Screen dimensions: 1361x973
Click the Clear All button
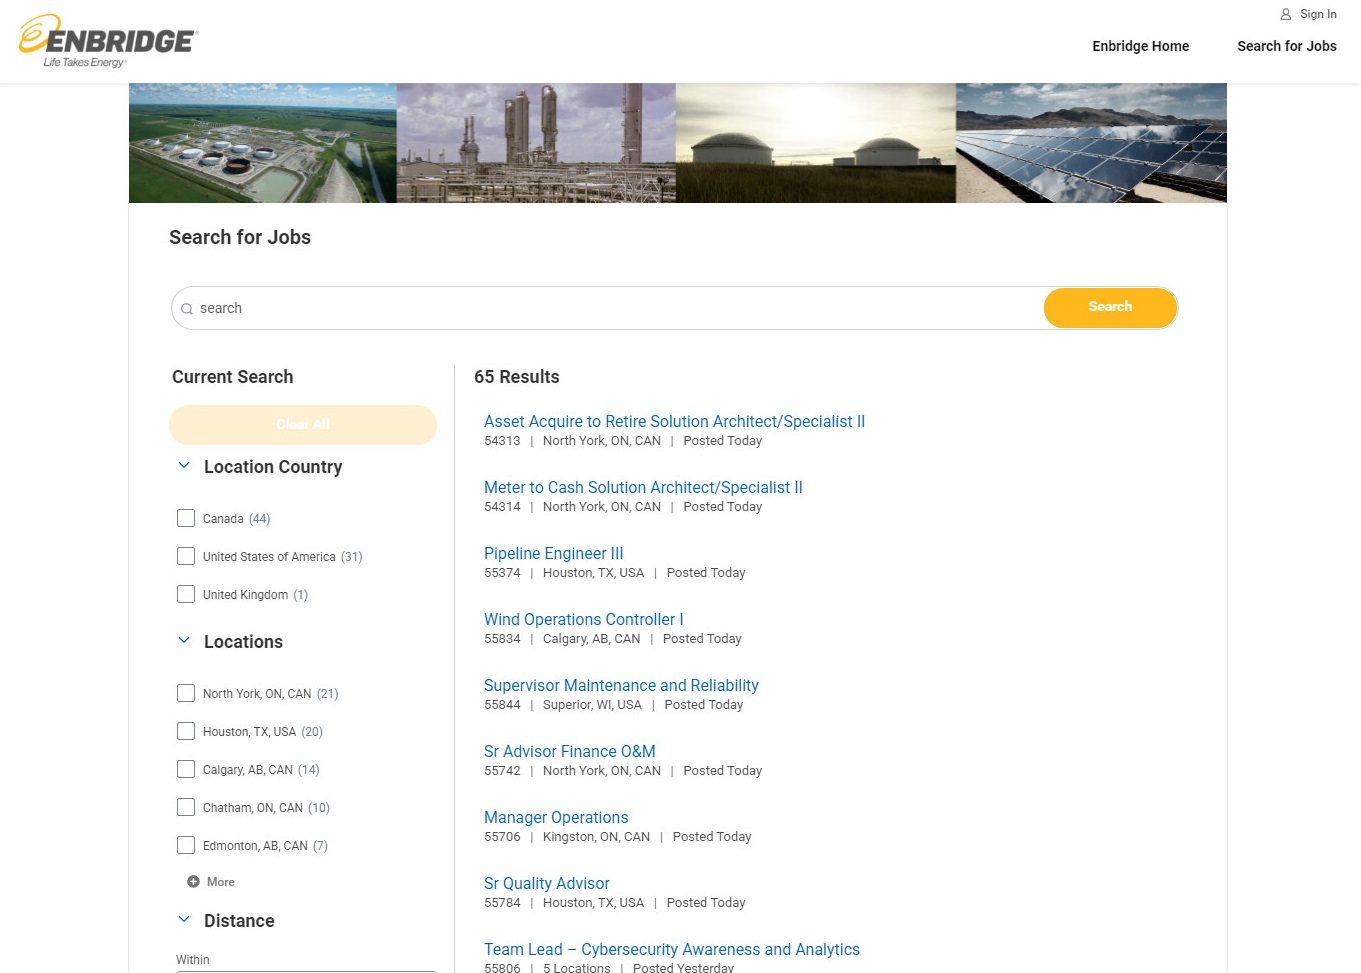pyautogui.click(x=303, y=424)
